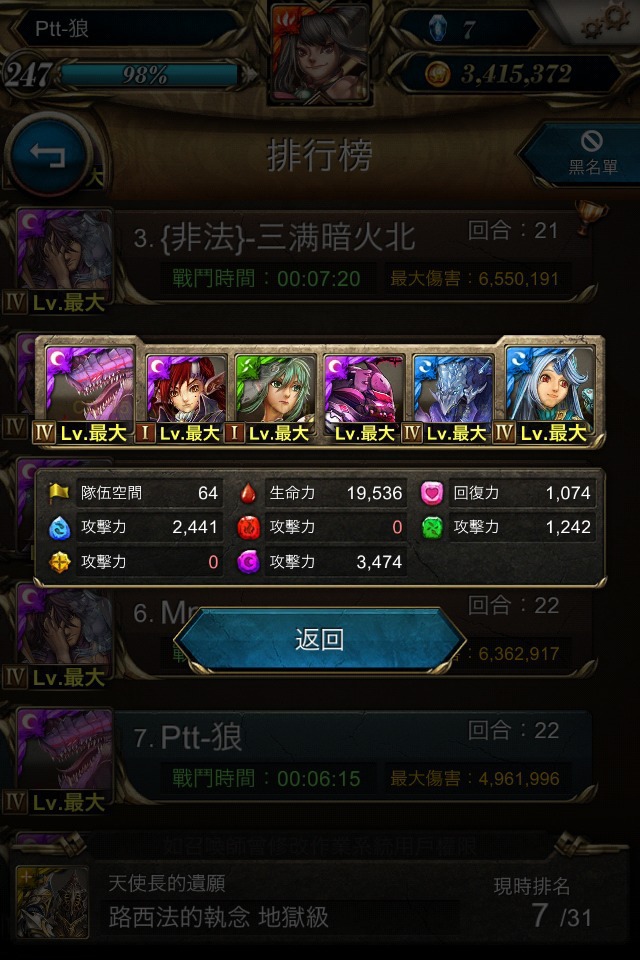
Task: Select the green-haired earth character card
Action: (x=276, y=394)
